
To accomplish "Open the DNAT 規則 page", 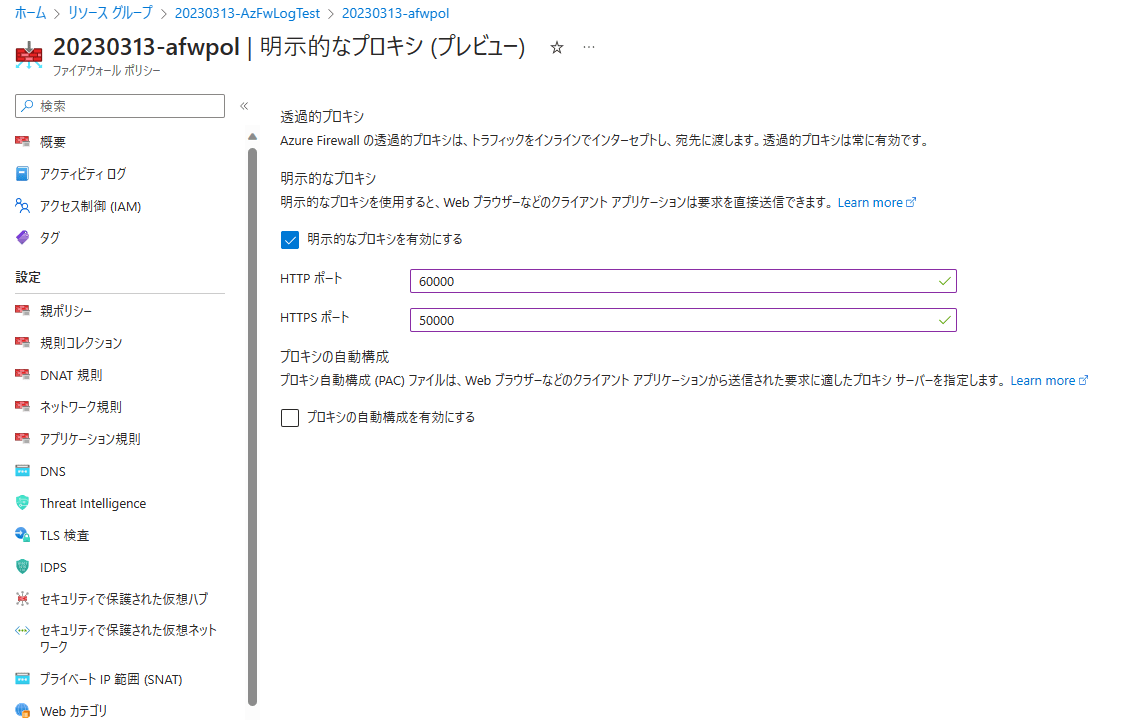I will (71, 375).
